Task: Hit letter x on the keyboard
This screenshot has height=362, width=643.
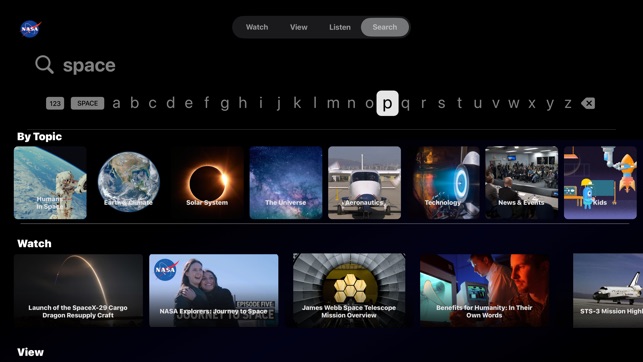Action: [x=532, y=103]
